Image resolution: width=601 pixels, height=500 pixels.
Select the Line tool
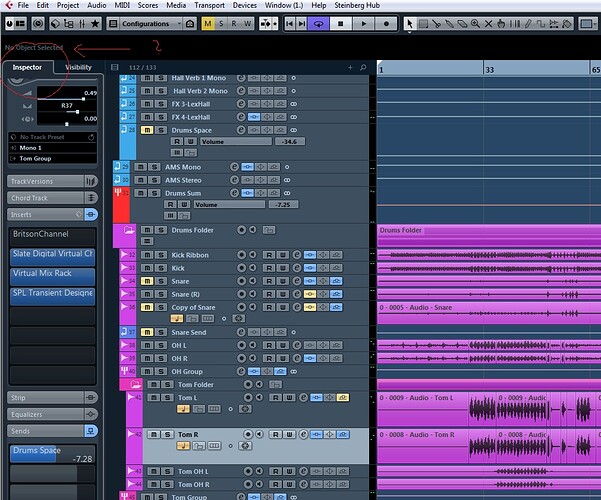coord(541,24)
